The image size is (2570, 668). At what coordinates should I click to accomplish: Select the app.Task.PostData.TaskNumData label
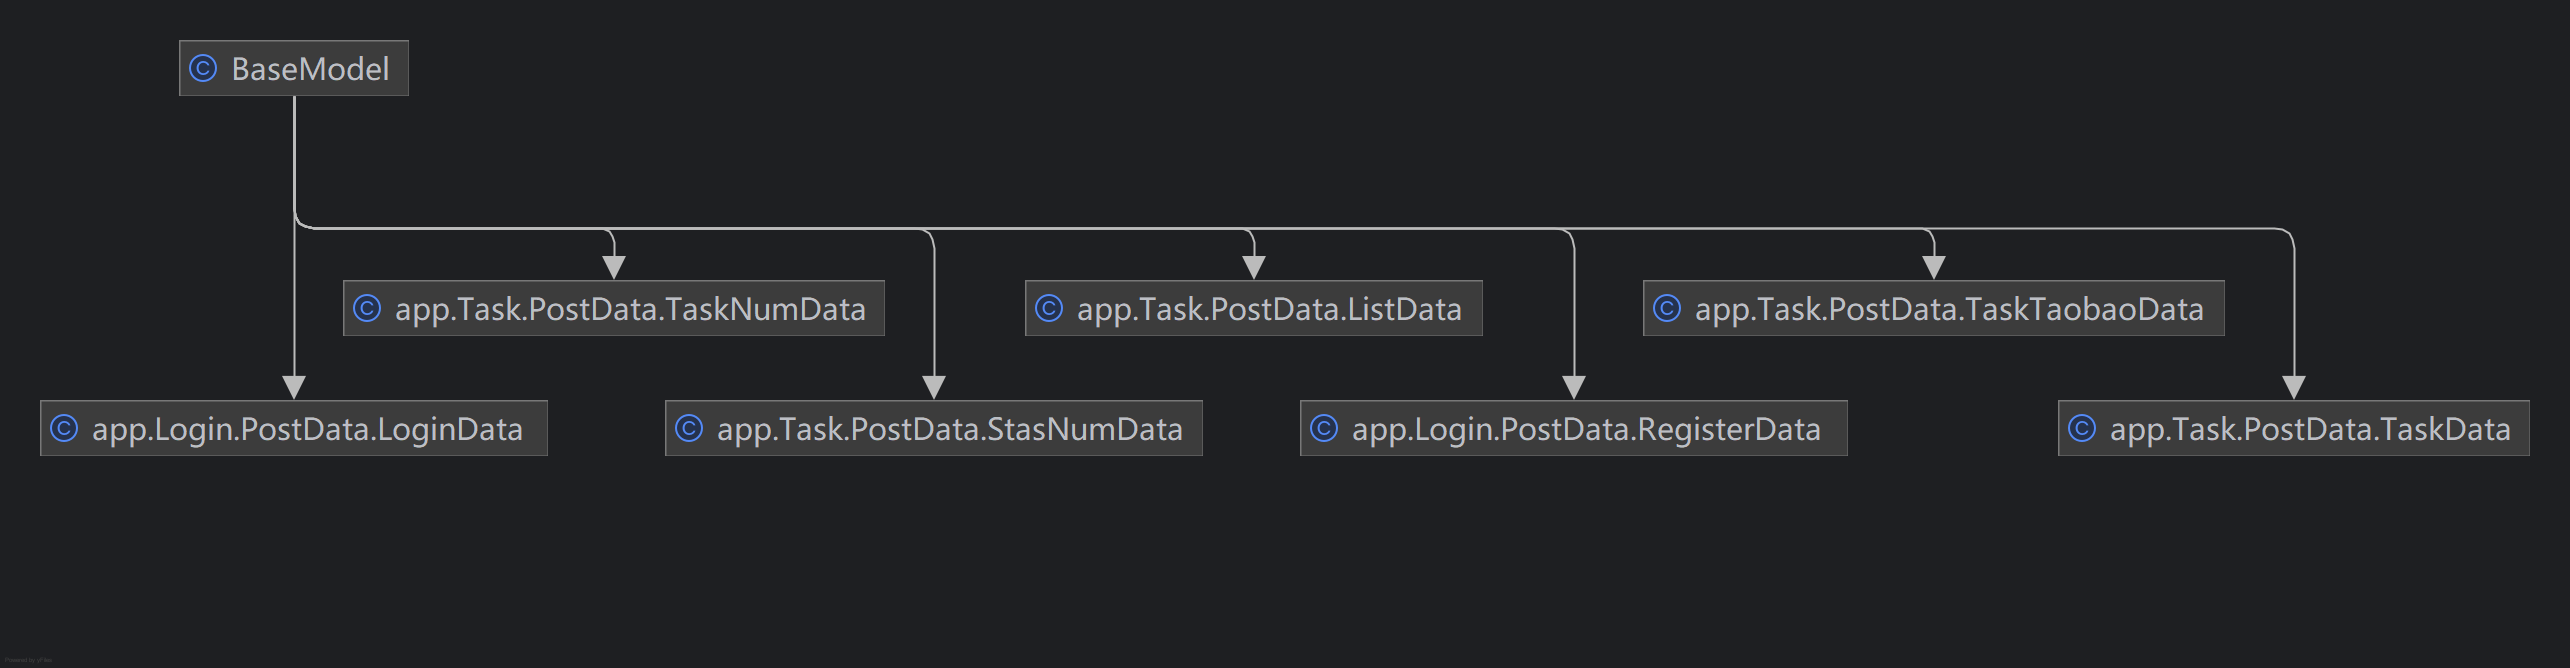click(x=630, y=309)
